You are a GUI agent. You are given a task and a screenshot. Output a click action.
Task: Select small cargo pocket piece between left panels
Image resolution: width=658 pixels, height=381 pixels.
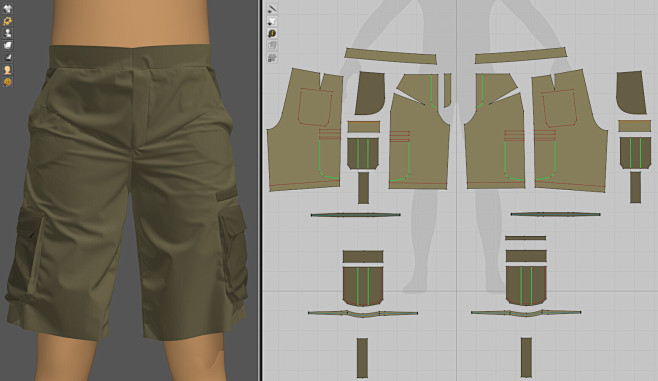(x=363, y=154)
